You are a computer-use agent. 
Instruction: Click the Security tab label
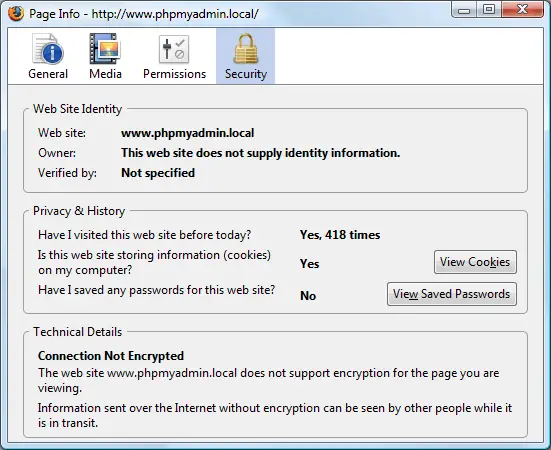246,74
